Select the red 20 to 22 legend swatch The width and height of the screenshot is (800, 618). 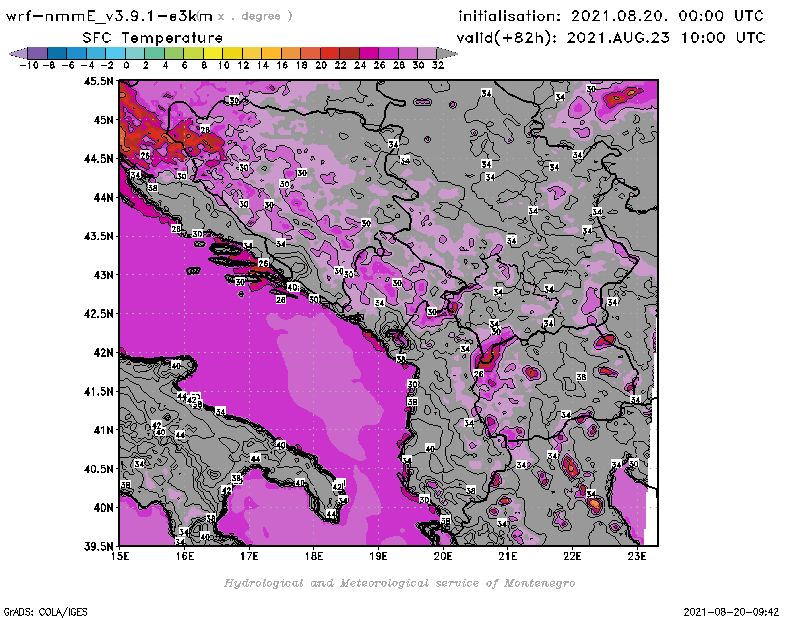[x=330, y=53]
